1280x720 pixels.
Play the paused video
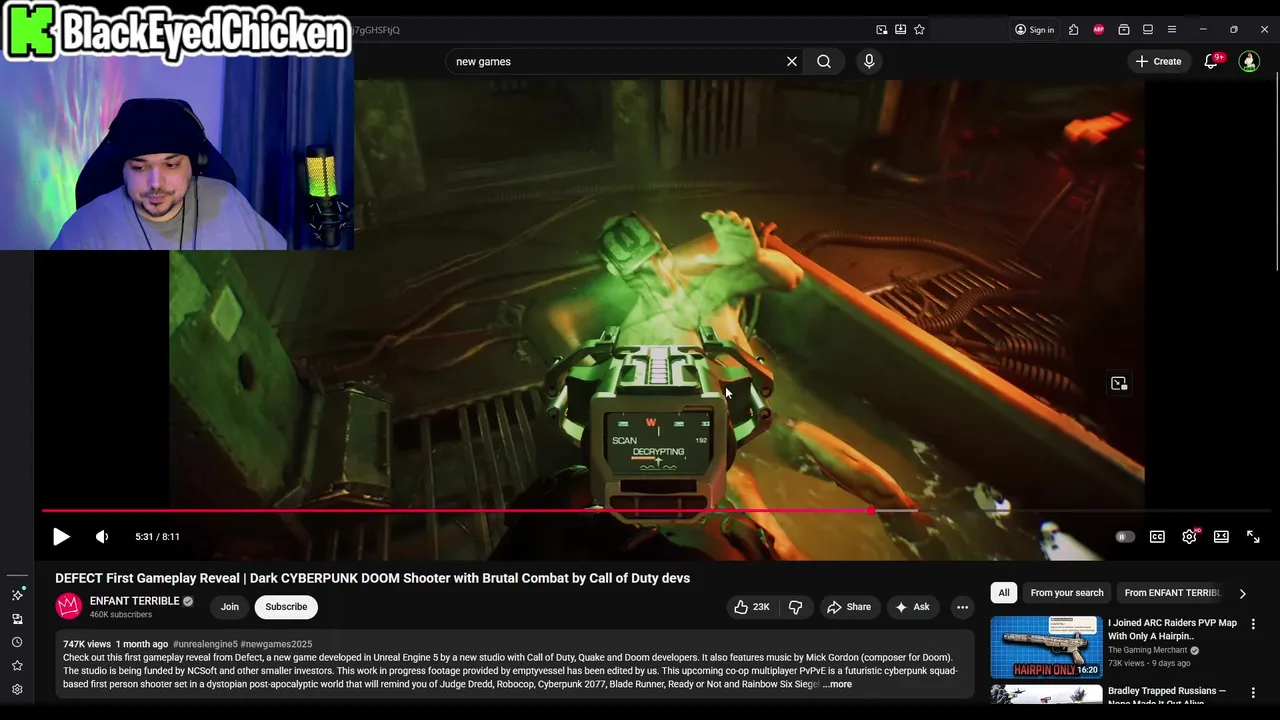coord(61,537)
